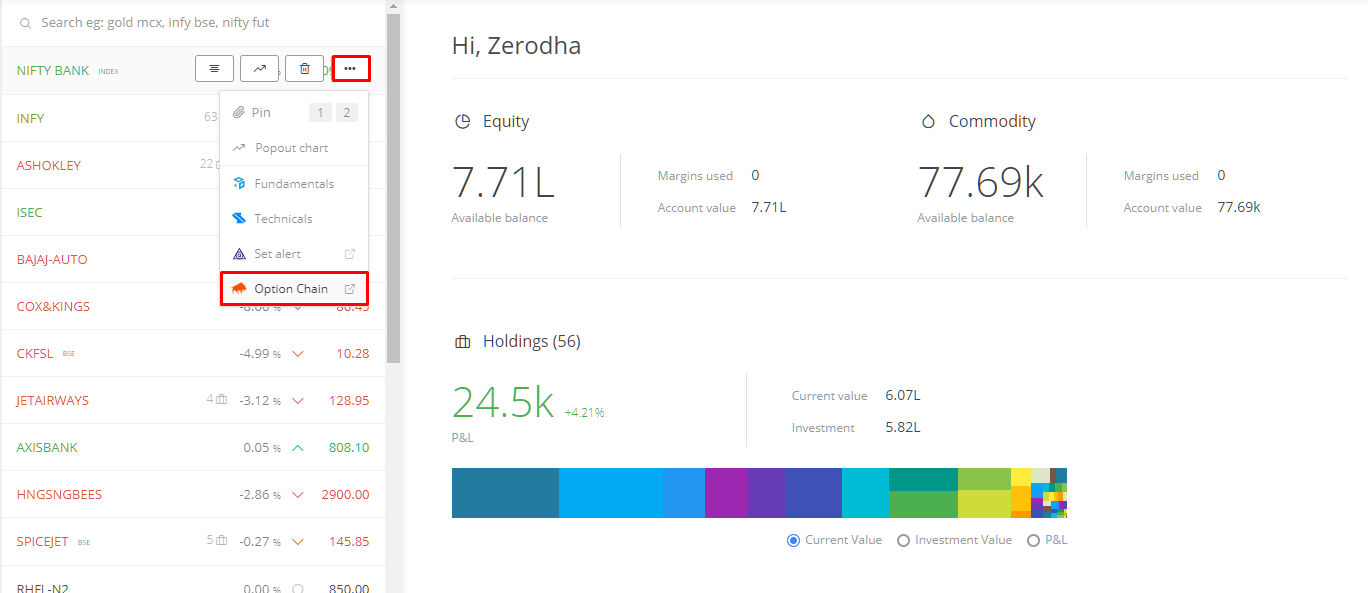Screen dimensions: 1368x593
Task: Click the 2900.00 price of HNGSNGBEES
Action: [x=345, y=494]
